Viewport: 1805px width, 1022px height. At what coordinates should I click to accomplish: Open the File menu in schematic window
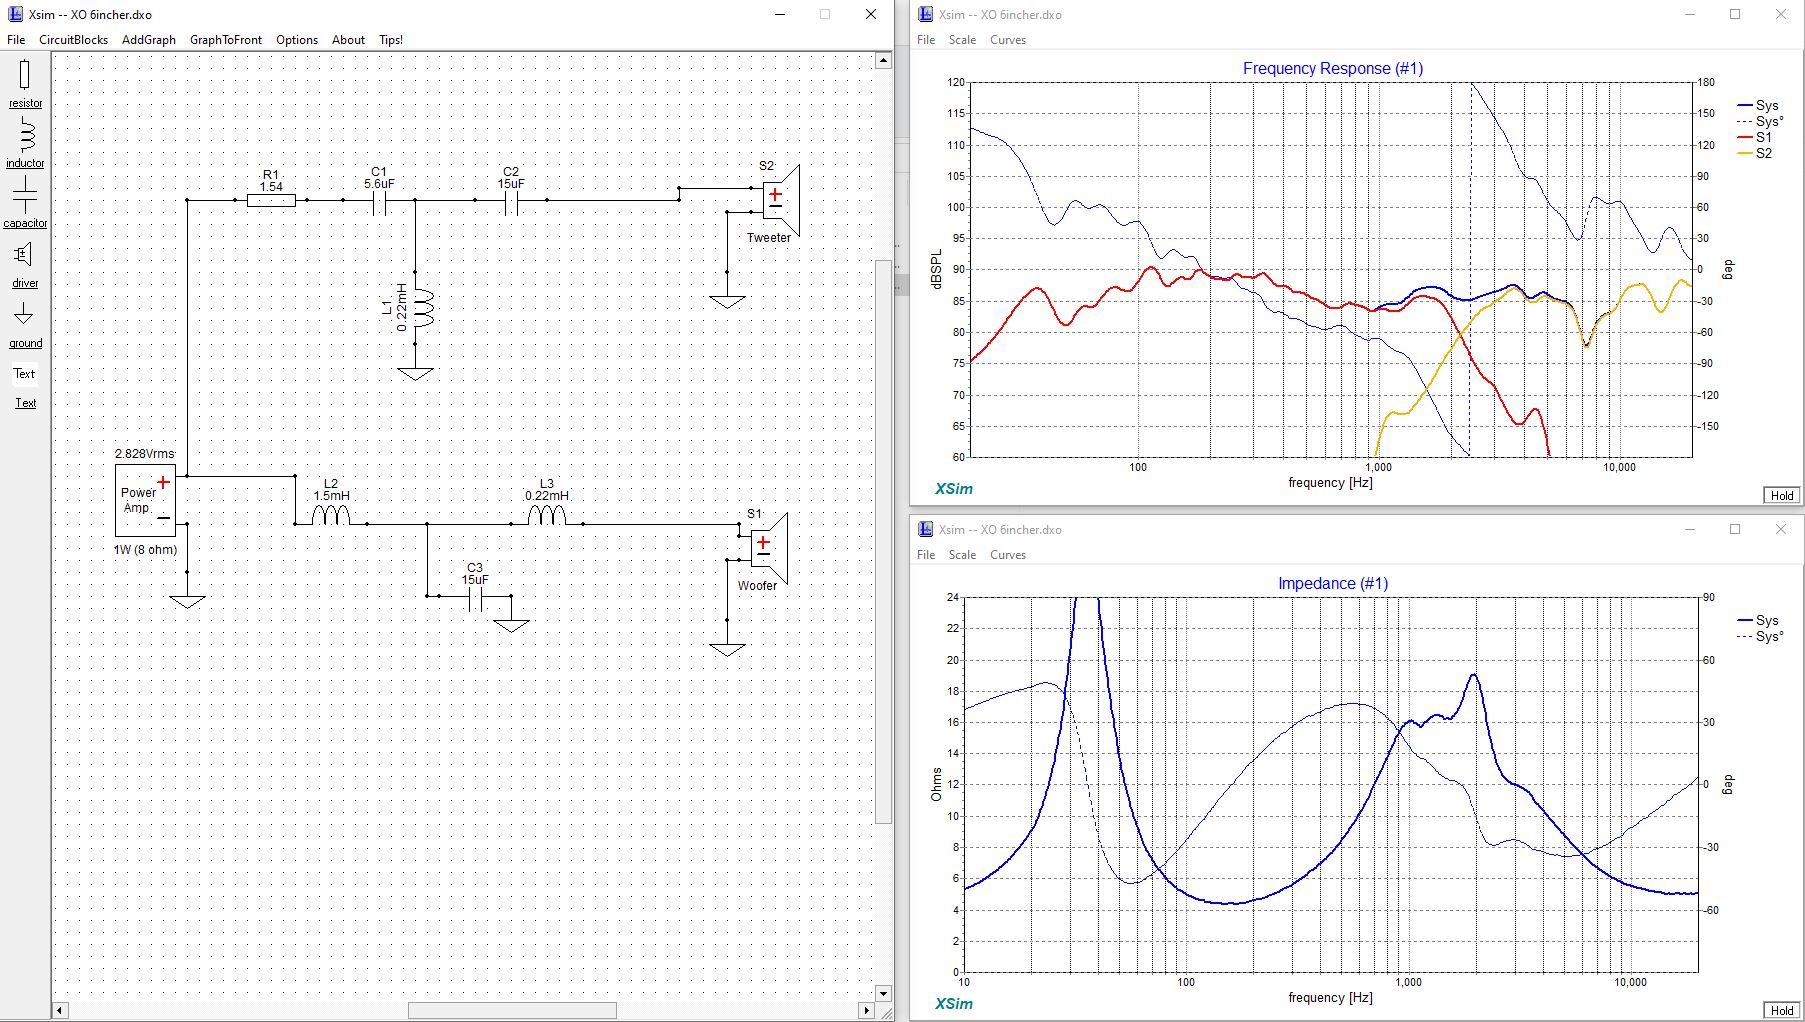click(16, 40)
